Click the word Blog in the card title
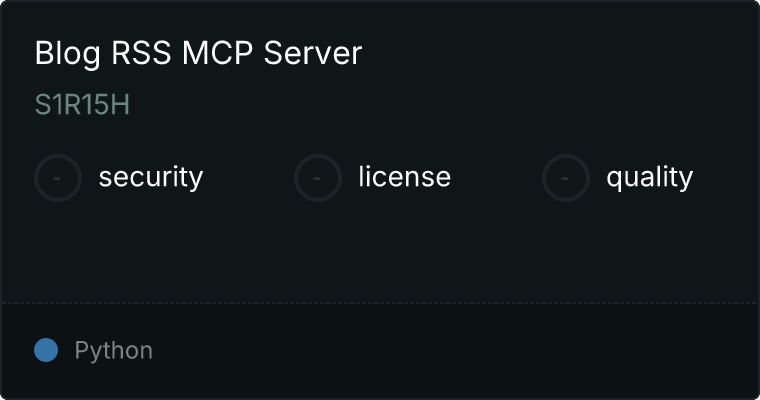 (67, 54)
